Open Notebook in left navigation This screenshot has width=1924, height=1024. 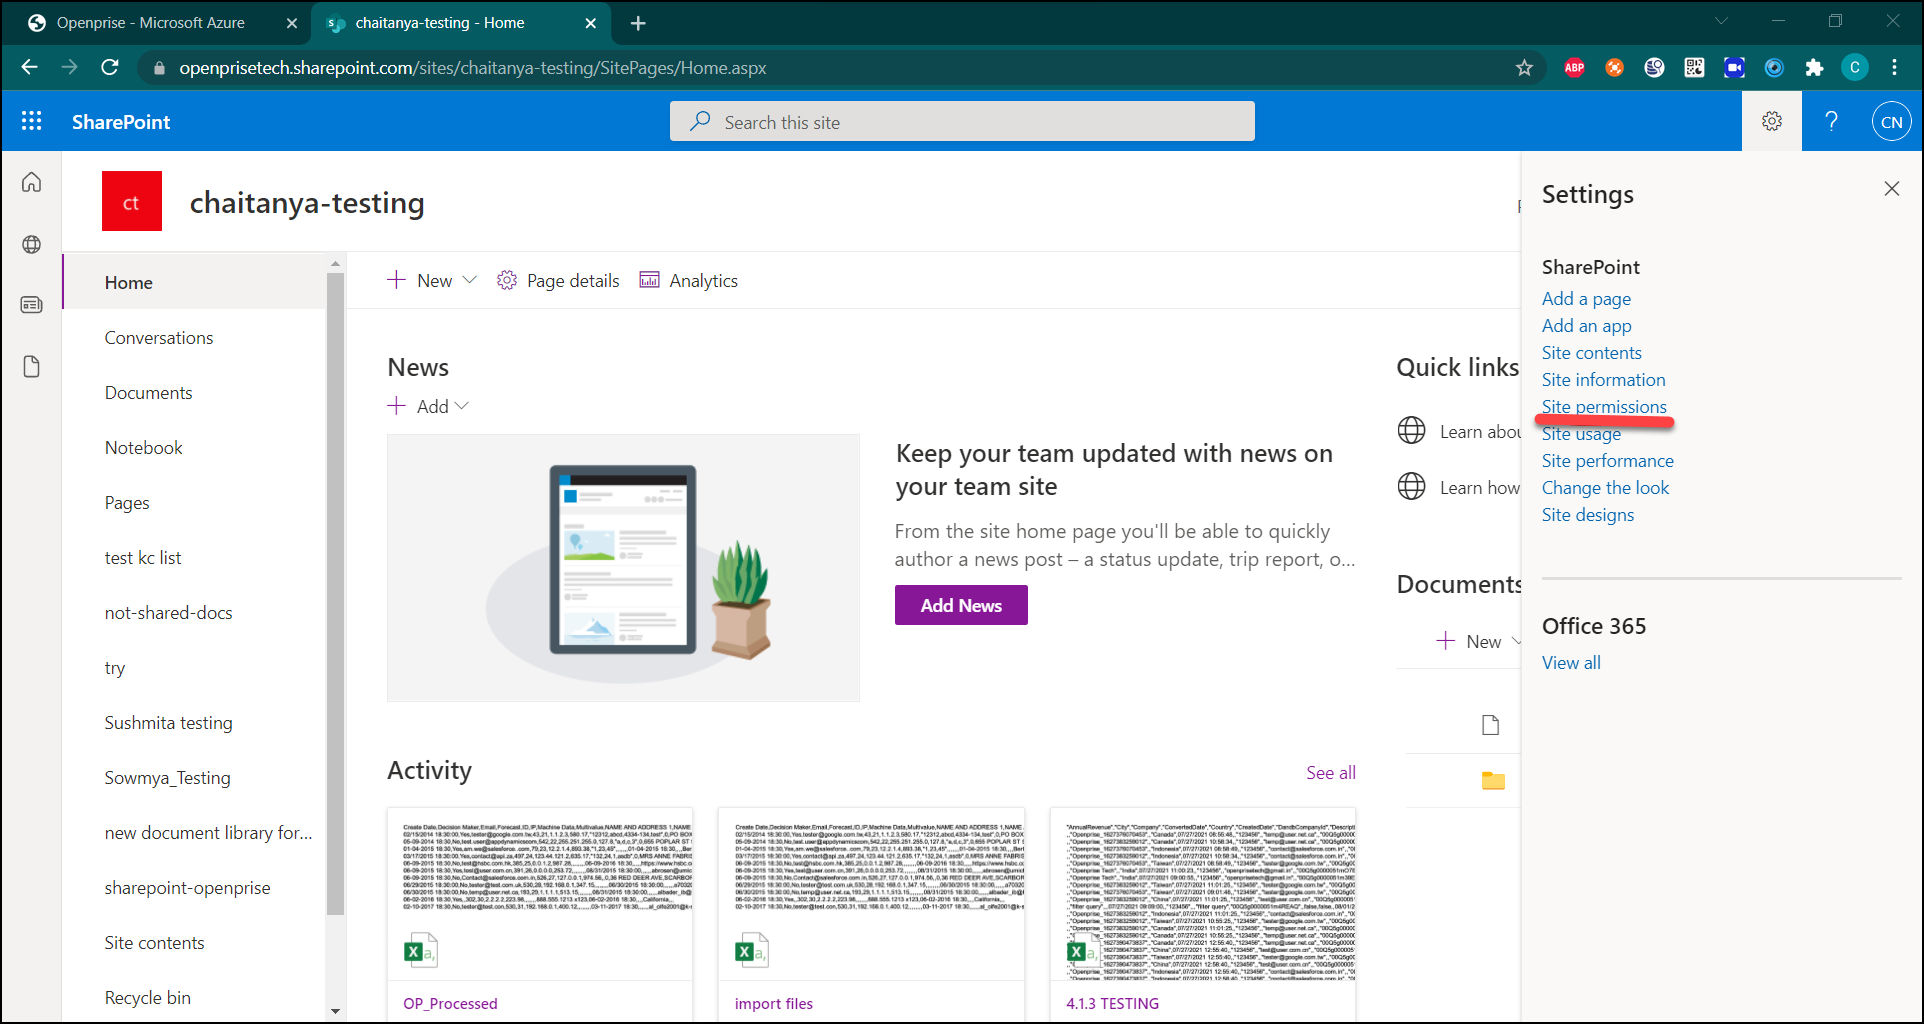coord(144,448)
